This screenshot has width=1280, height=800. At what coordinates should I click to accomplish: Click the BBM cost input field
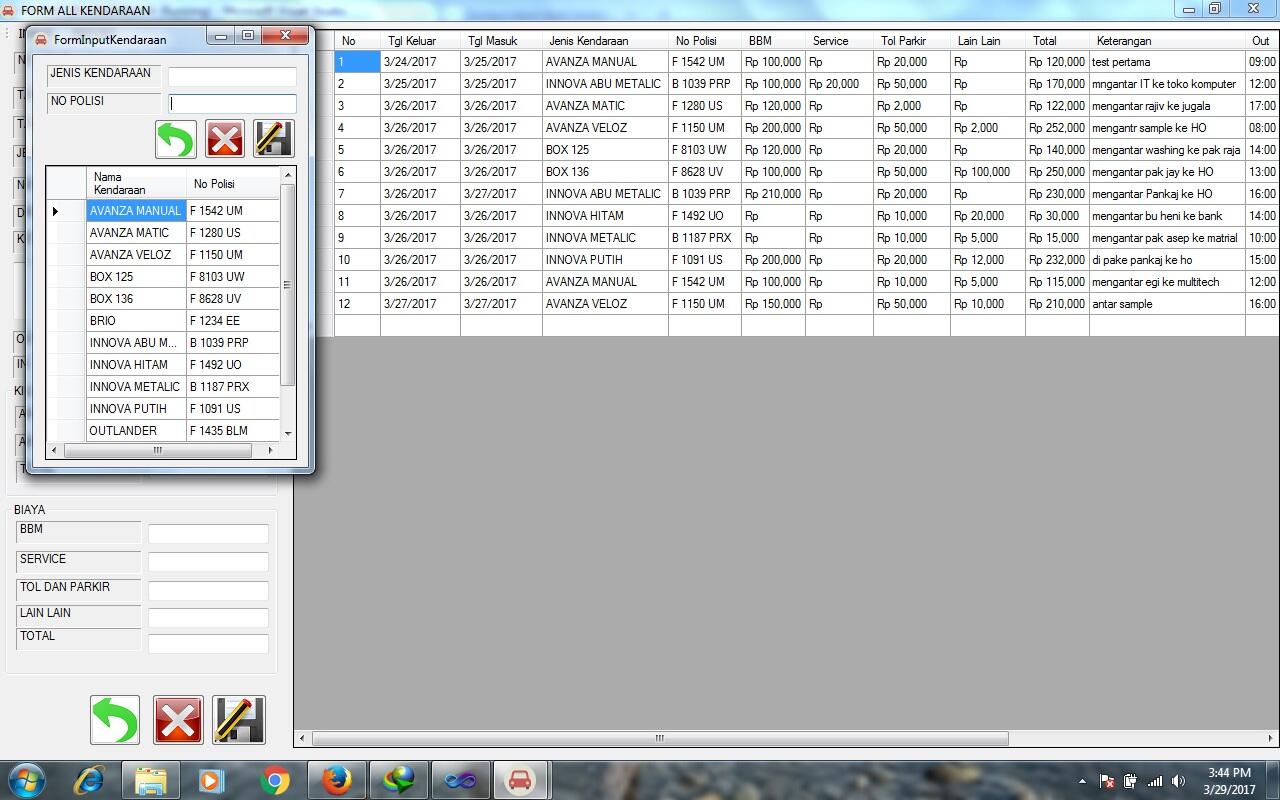pos(207,533)
